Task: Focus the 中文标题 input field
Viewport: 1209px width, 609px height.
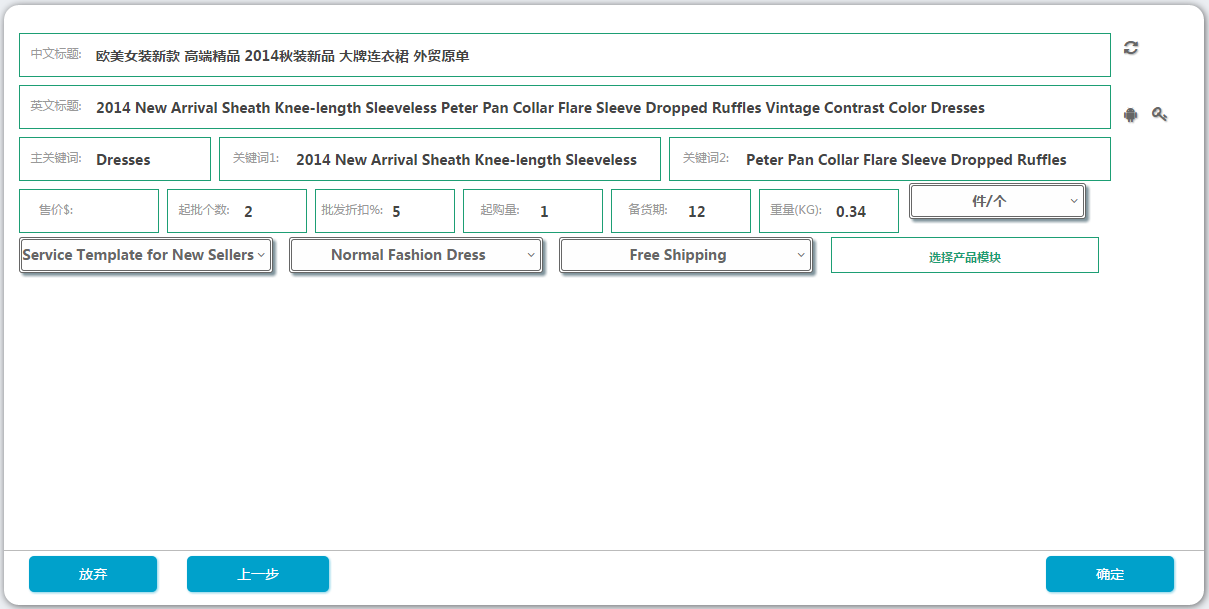Action: (565, 55)
